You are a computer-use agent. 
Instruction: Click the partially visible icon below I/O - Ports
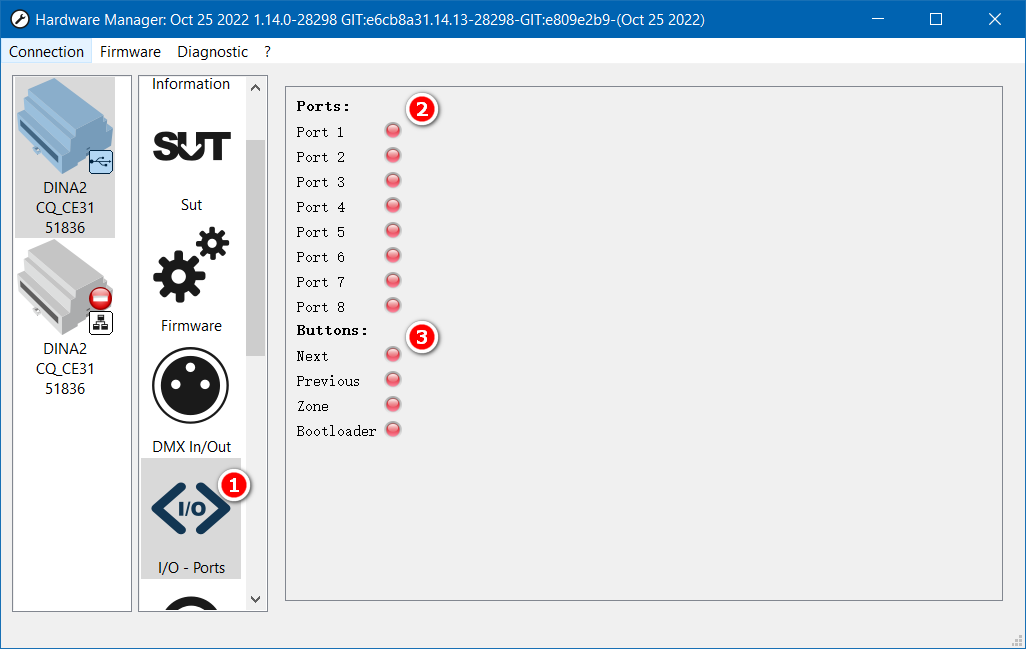191,602
